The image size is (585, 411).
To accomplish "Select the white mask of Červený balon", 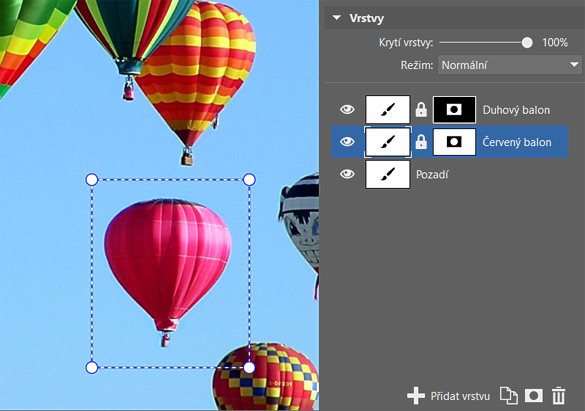I will 454,142.
